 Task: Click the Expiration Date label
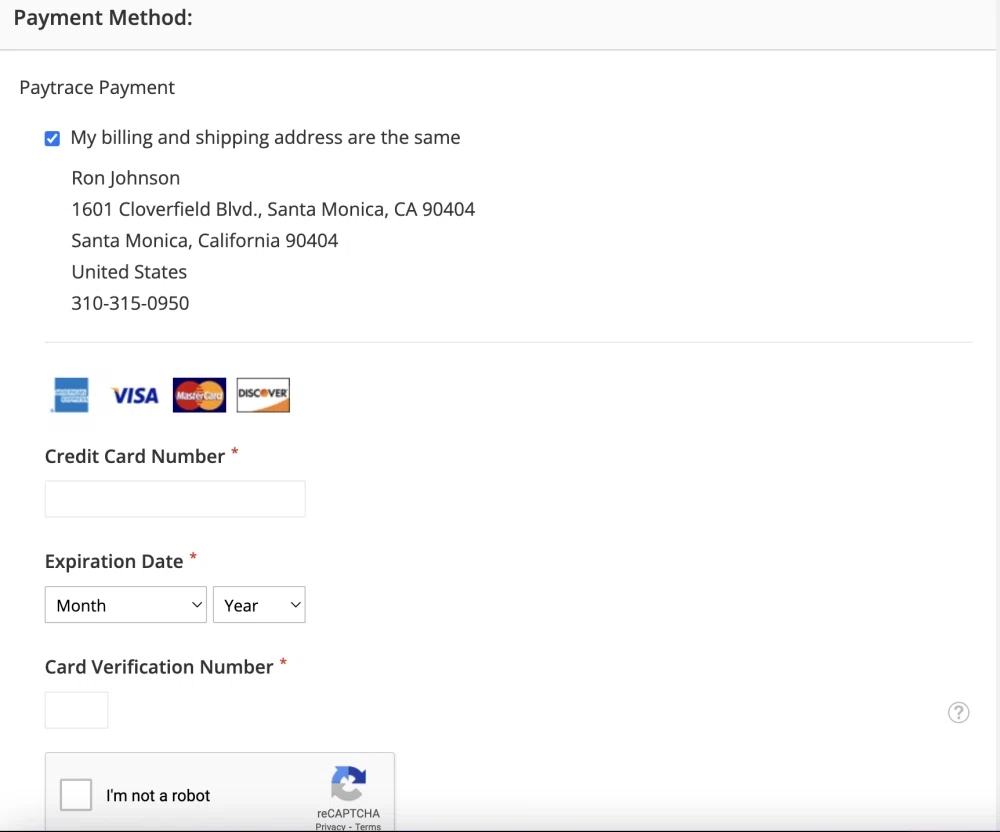[x=114, y=562]
